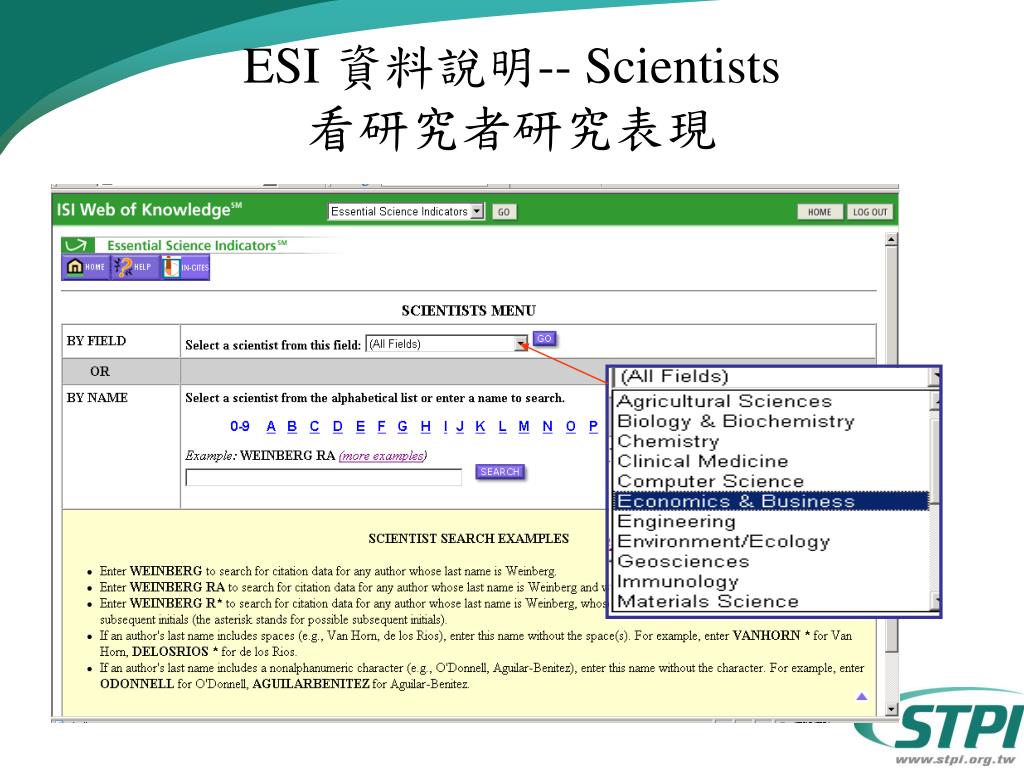Click the BY FIELD row label
The width and height of the screenshot is (1024, 768).
click(96, 341)
